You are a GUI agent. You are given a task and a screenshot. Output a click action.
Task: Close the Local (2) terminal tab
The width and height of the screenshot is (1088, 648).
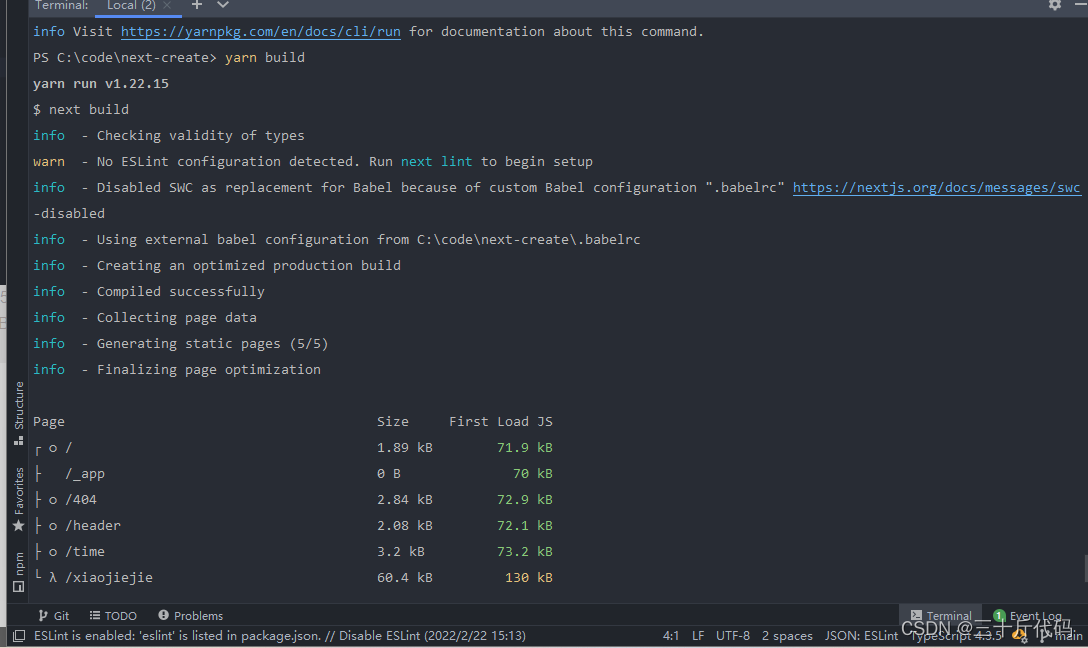coord(167,5)
